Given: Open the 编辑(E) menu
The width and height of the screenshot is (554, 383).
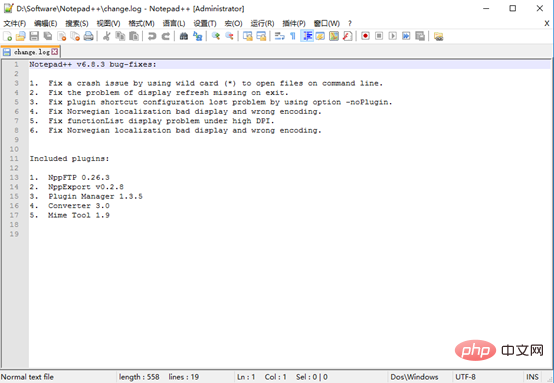Looking at the screenshot, I should [x=46, y=23].
